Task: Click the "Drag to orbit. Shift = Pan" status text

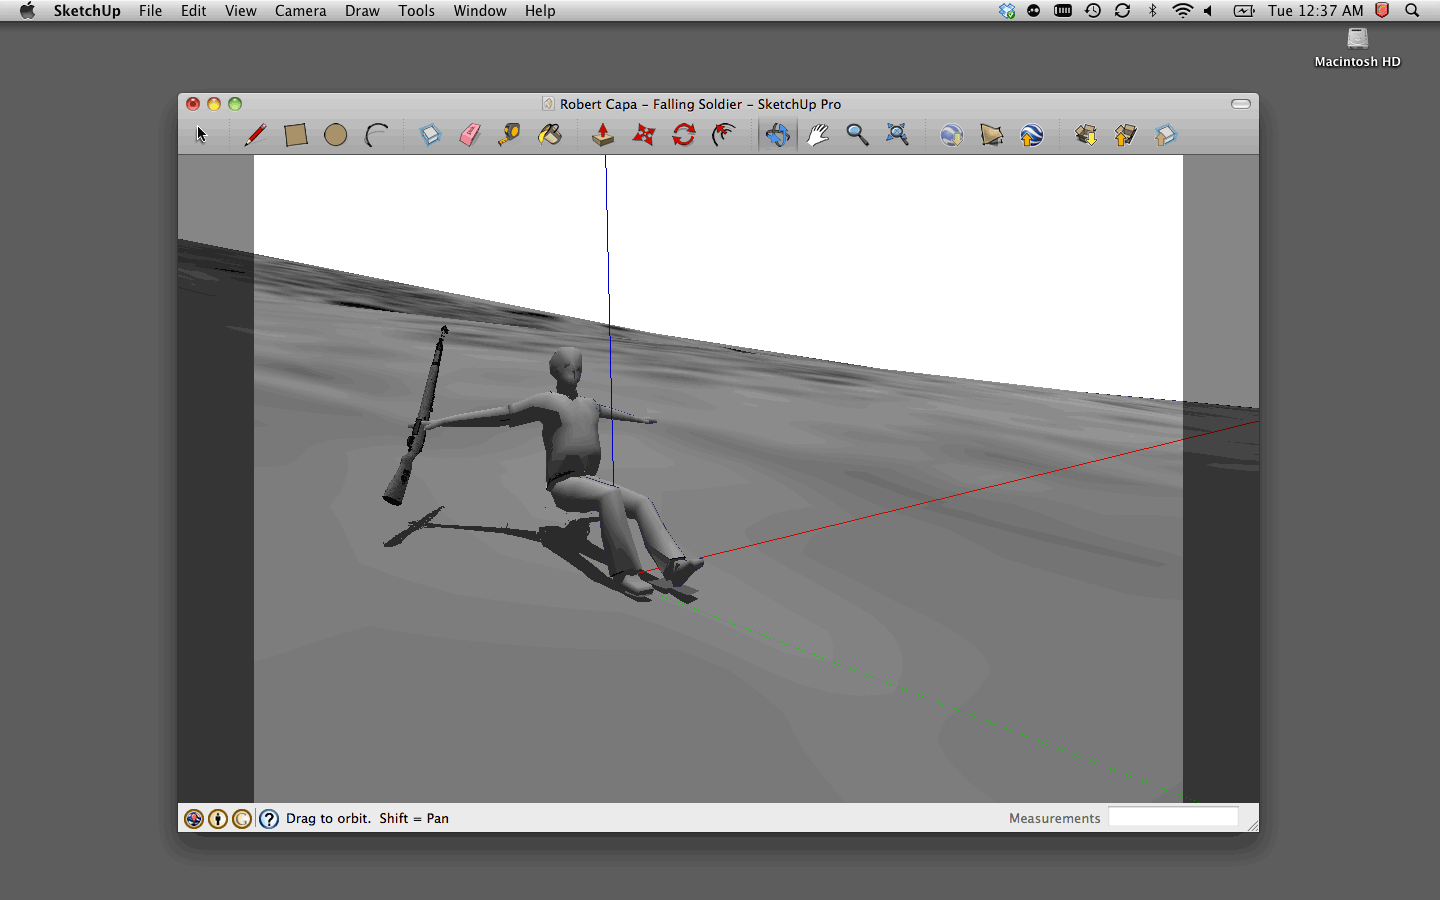Action: pyautogui.click(x=367, y=818)
